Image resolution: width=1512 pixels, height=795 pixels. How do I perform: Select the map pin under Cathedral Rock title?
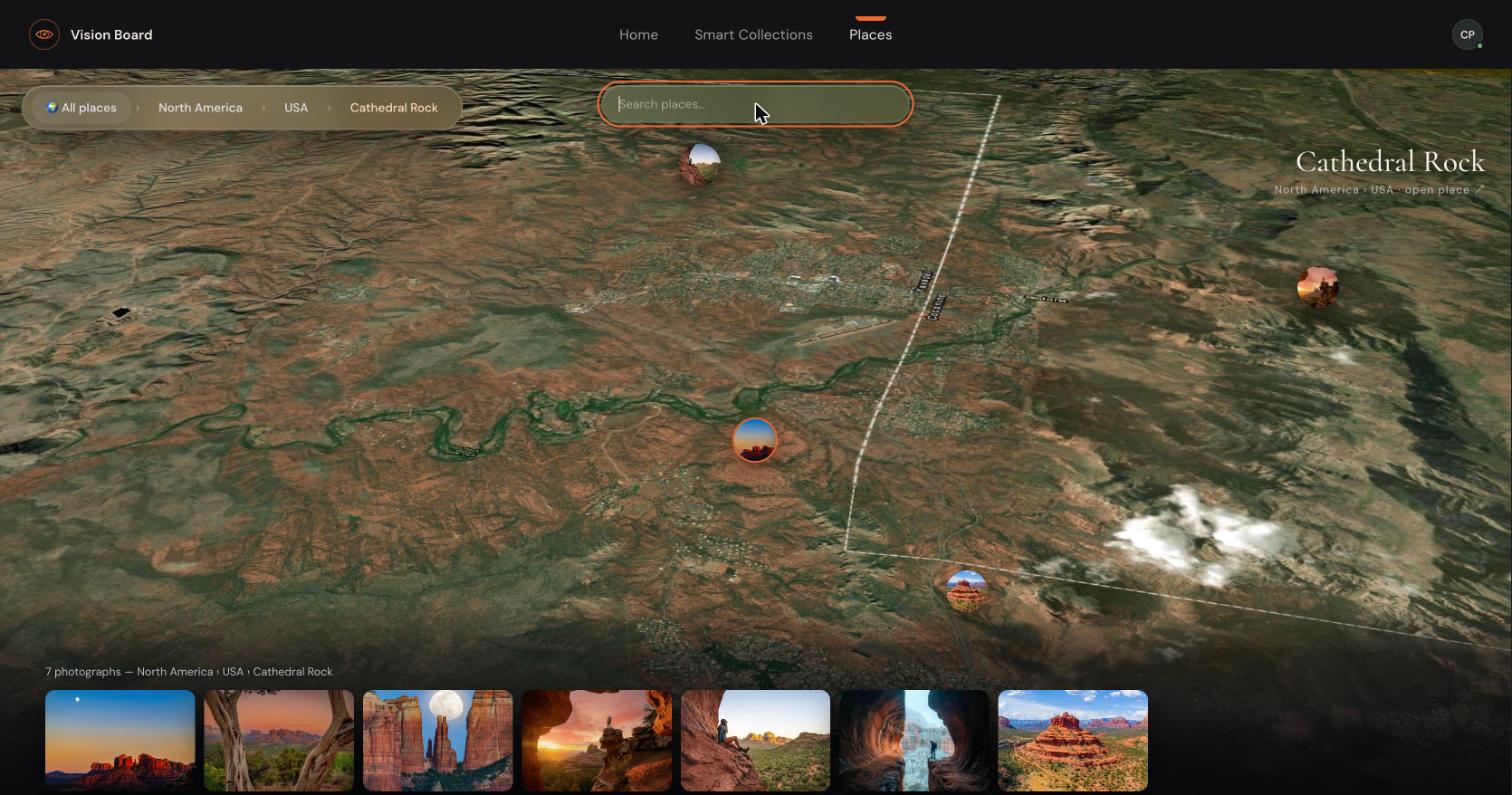pos(1317,286)
